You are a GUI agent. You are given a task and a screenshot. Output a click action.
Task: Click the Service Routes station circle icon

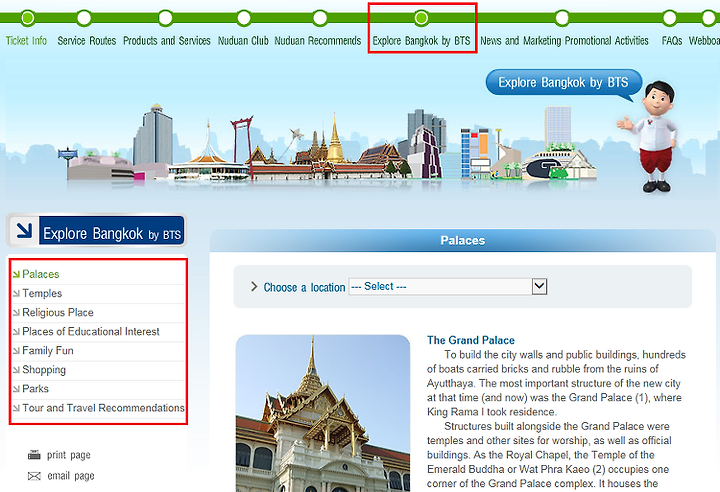point(84,18)
